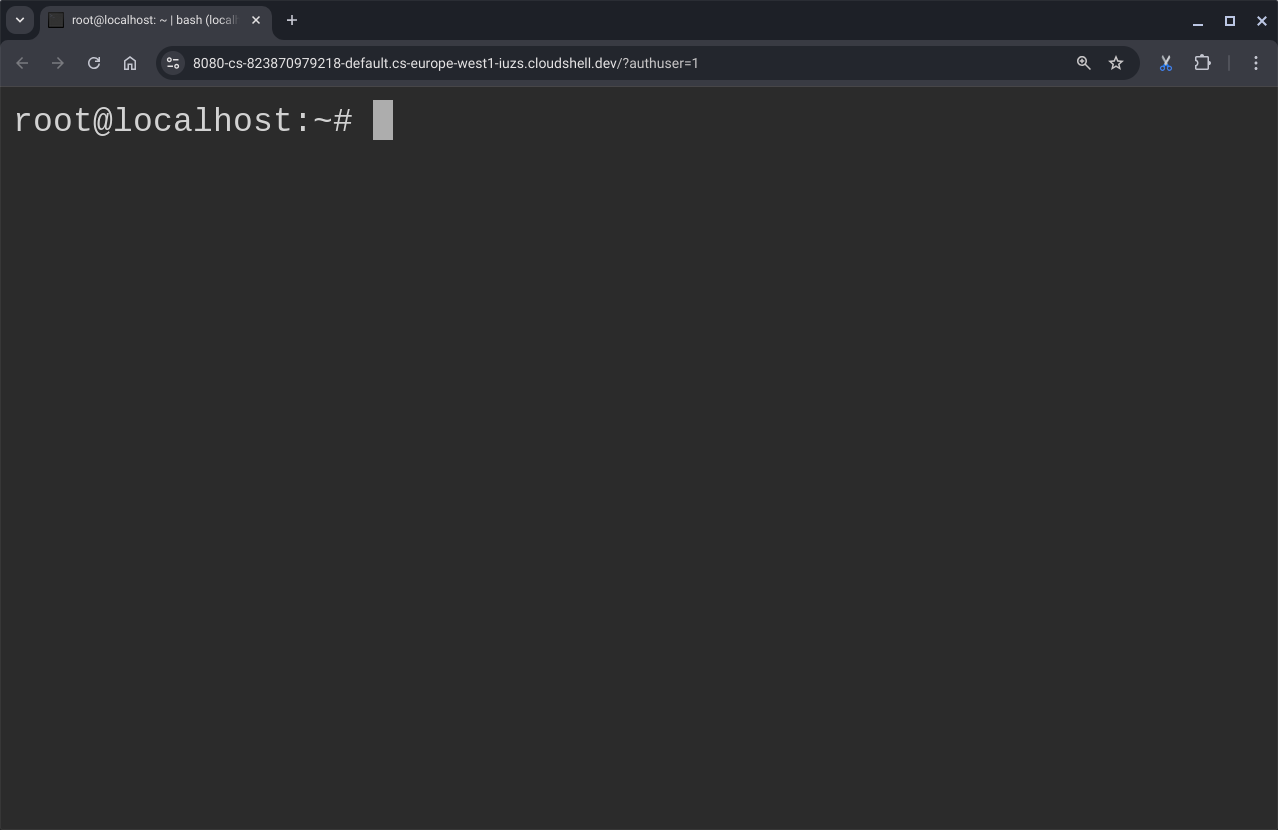Click the terminal tab favicon
The image size is (1278, 830).
click(56, 20)
